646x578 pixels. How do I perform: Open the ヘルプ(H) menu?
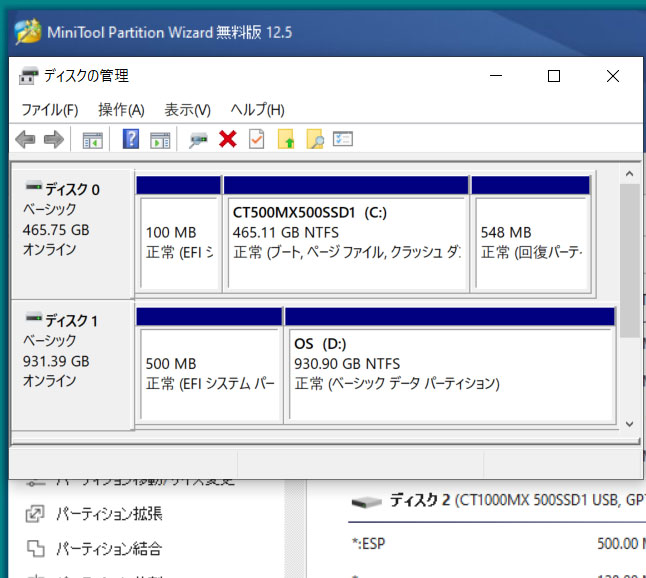(x=257, y=110)
